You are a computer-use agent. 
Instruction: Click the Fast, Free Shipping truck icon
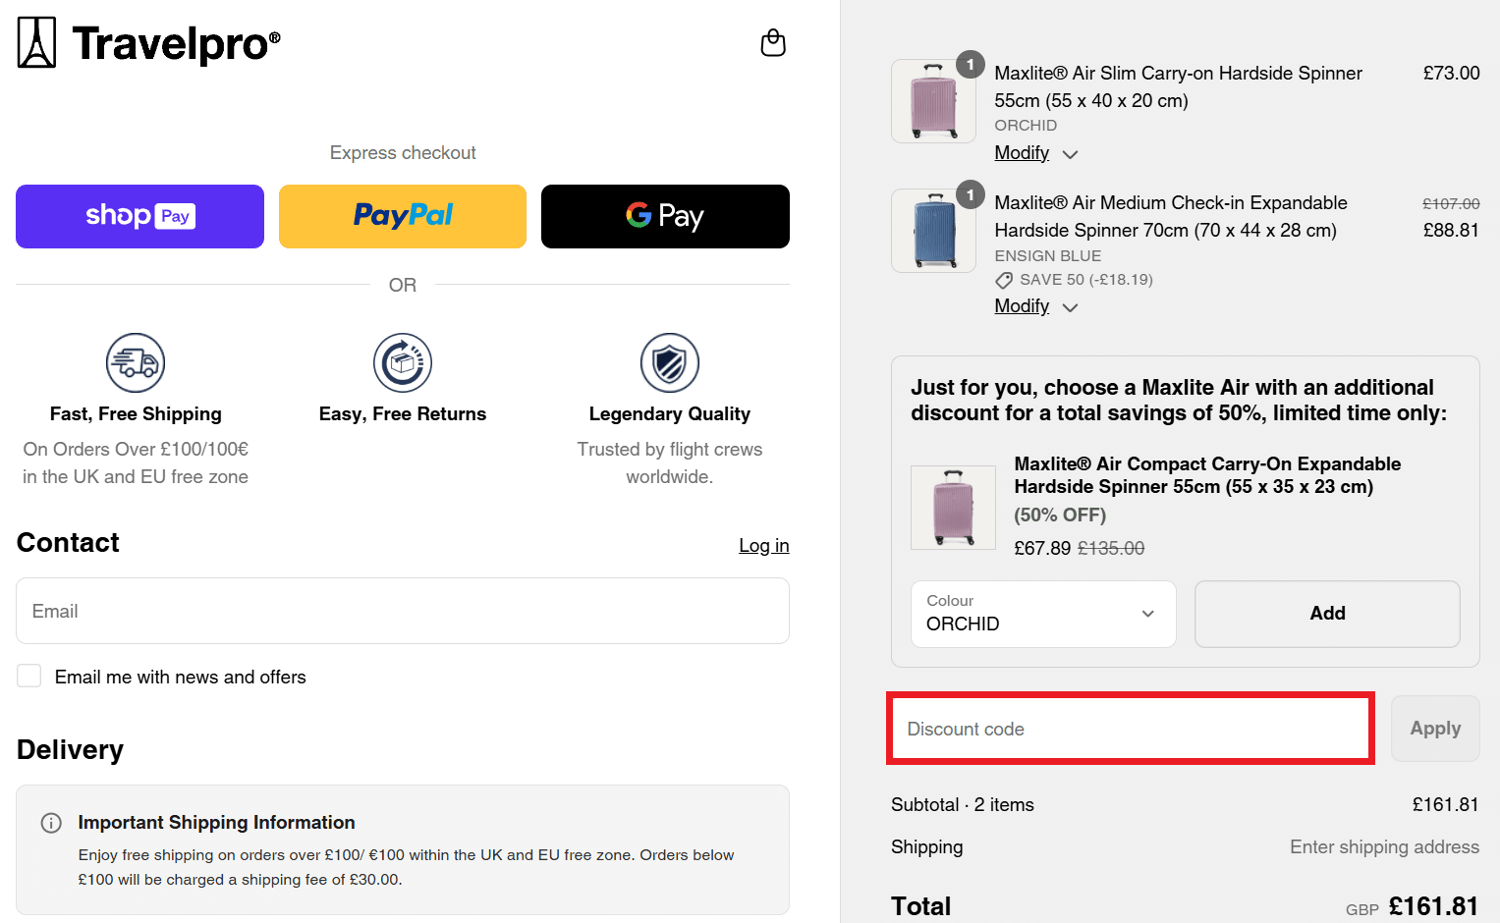click(x=135, y=362)
